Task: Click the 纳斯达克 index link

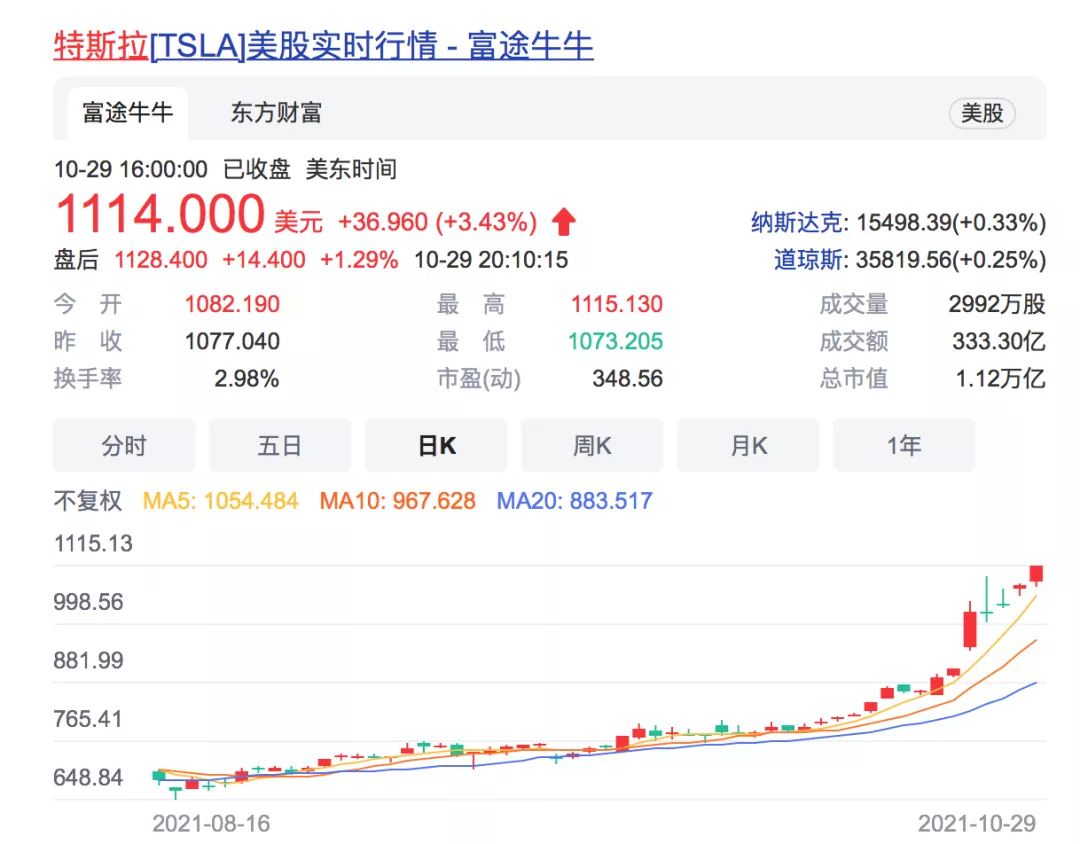Action: pyautogui.click(x=797, y=223)
